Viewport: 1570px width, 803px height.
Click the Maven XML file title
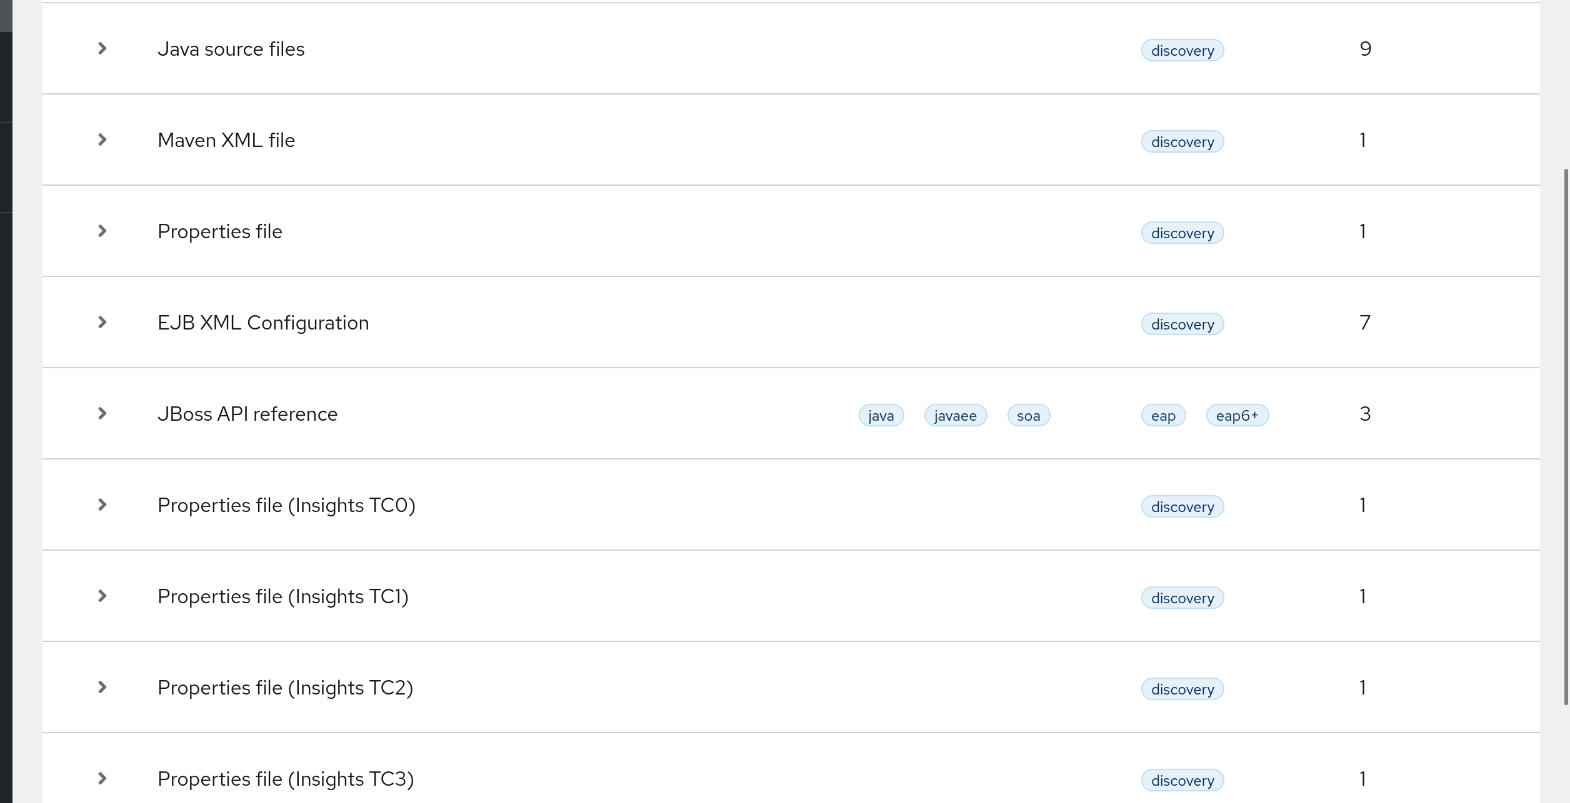(226, 140)
